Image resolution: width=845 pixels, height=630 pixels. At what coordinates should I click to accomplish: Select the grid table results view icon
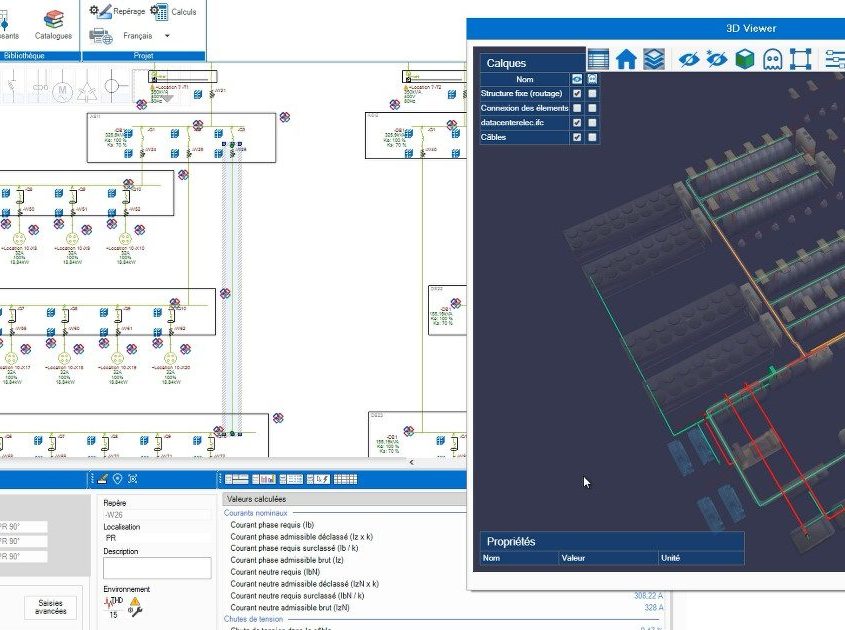click(x=345, y=479)
